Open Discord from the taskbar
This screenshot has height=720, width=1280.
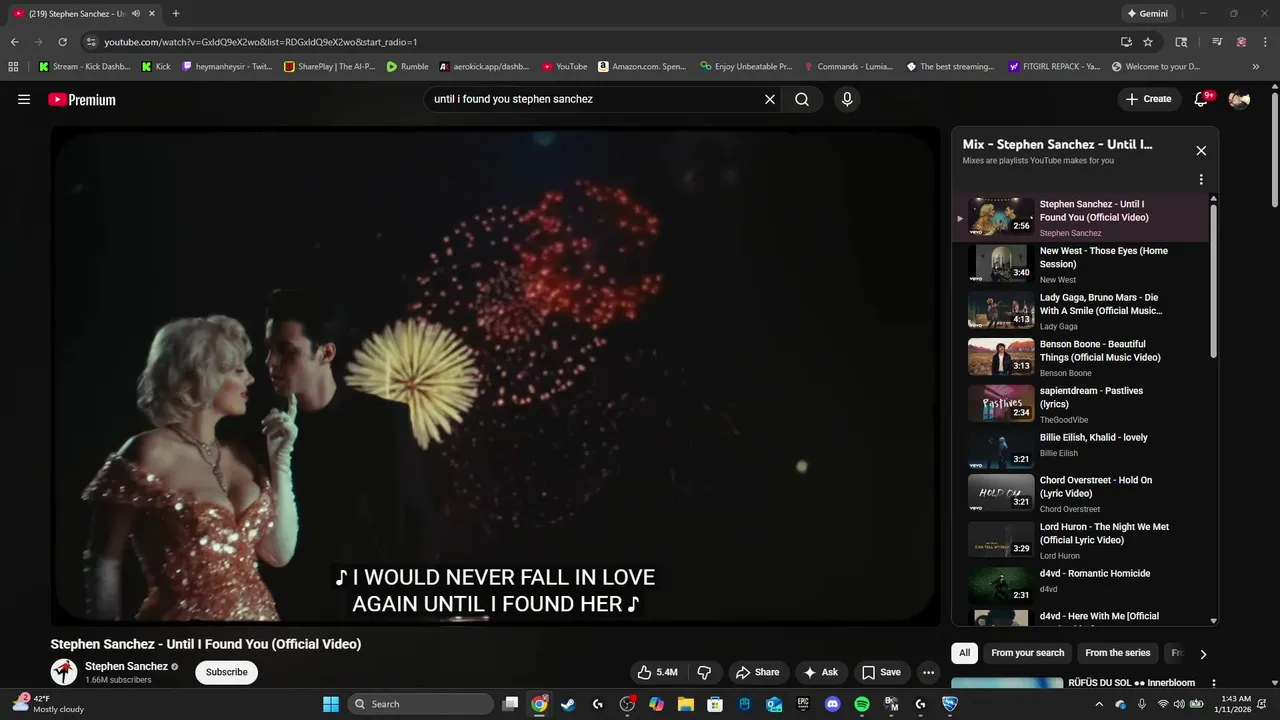[833, 704]
